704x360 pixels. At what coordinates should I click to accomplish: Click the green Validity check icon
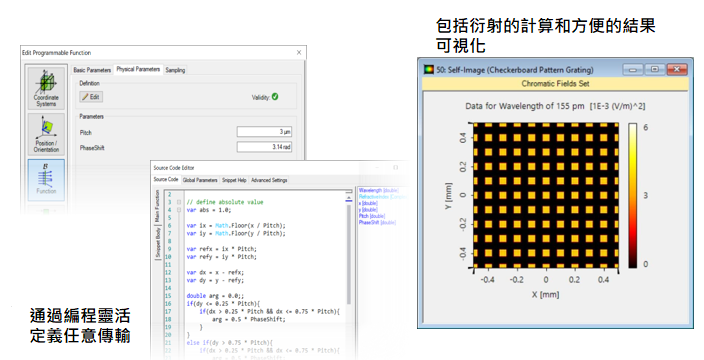[x=275, y=97]
